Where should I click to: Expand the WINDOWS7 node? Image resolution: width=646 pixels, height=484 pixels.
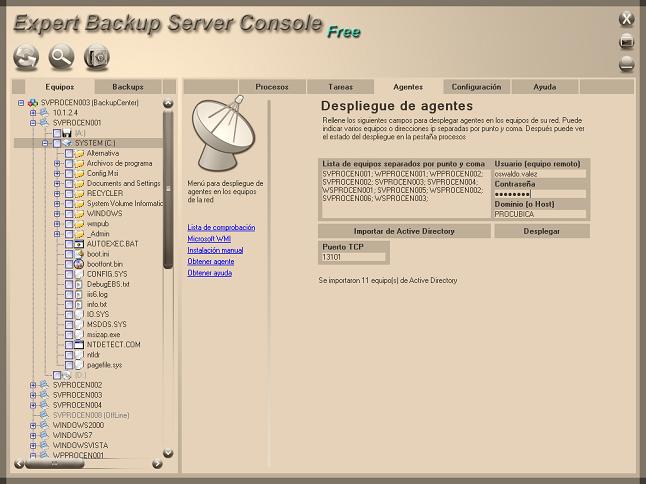[33, 435]
